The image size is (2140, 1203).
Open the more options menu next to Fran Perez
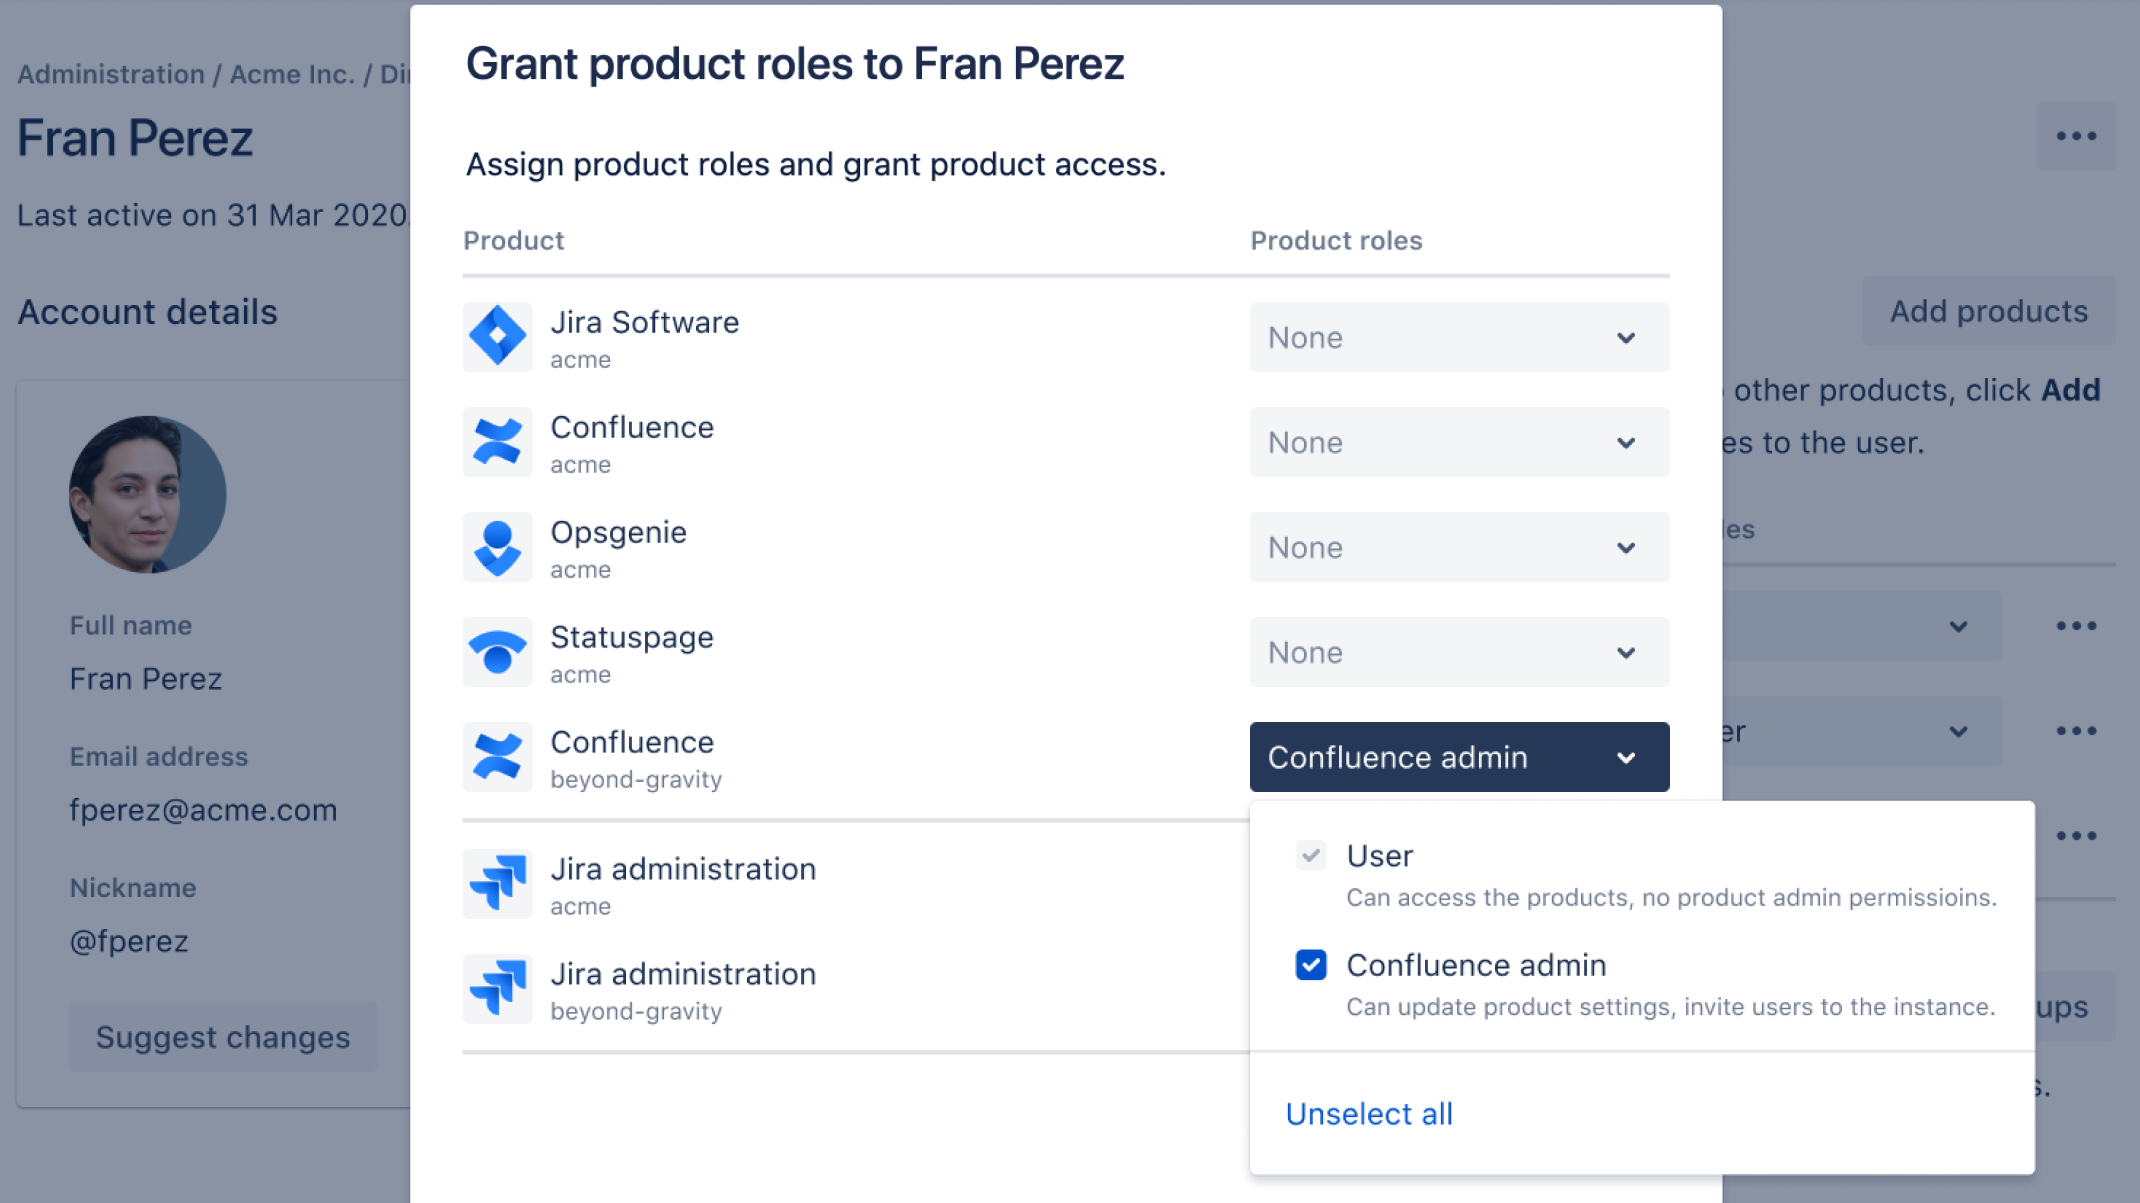[2076, 135]
